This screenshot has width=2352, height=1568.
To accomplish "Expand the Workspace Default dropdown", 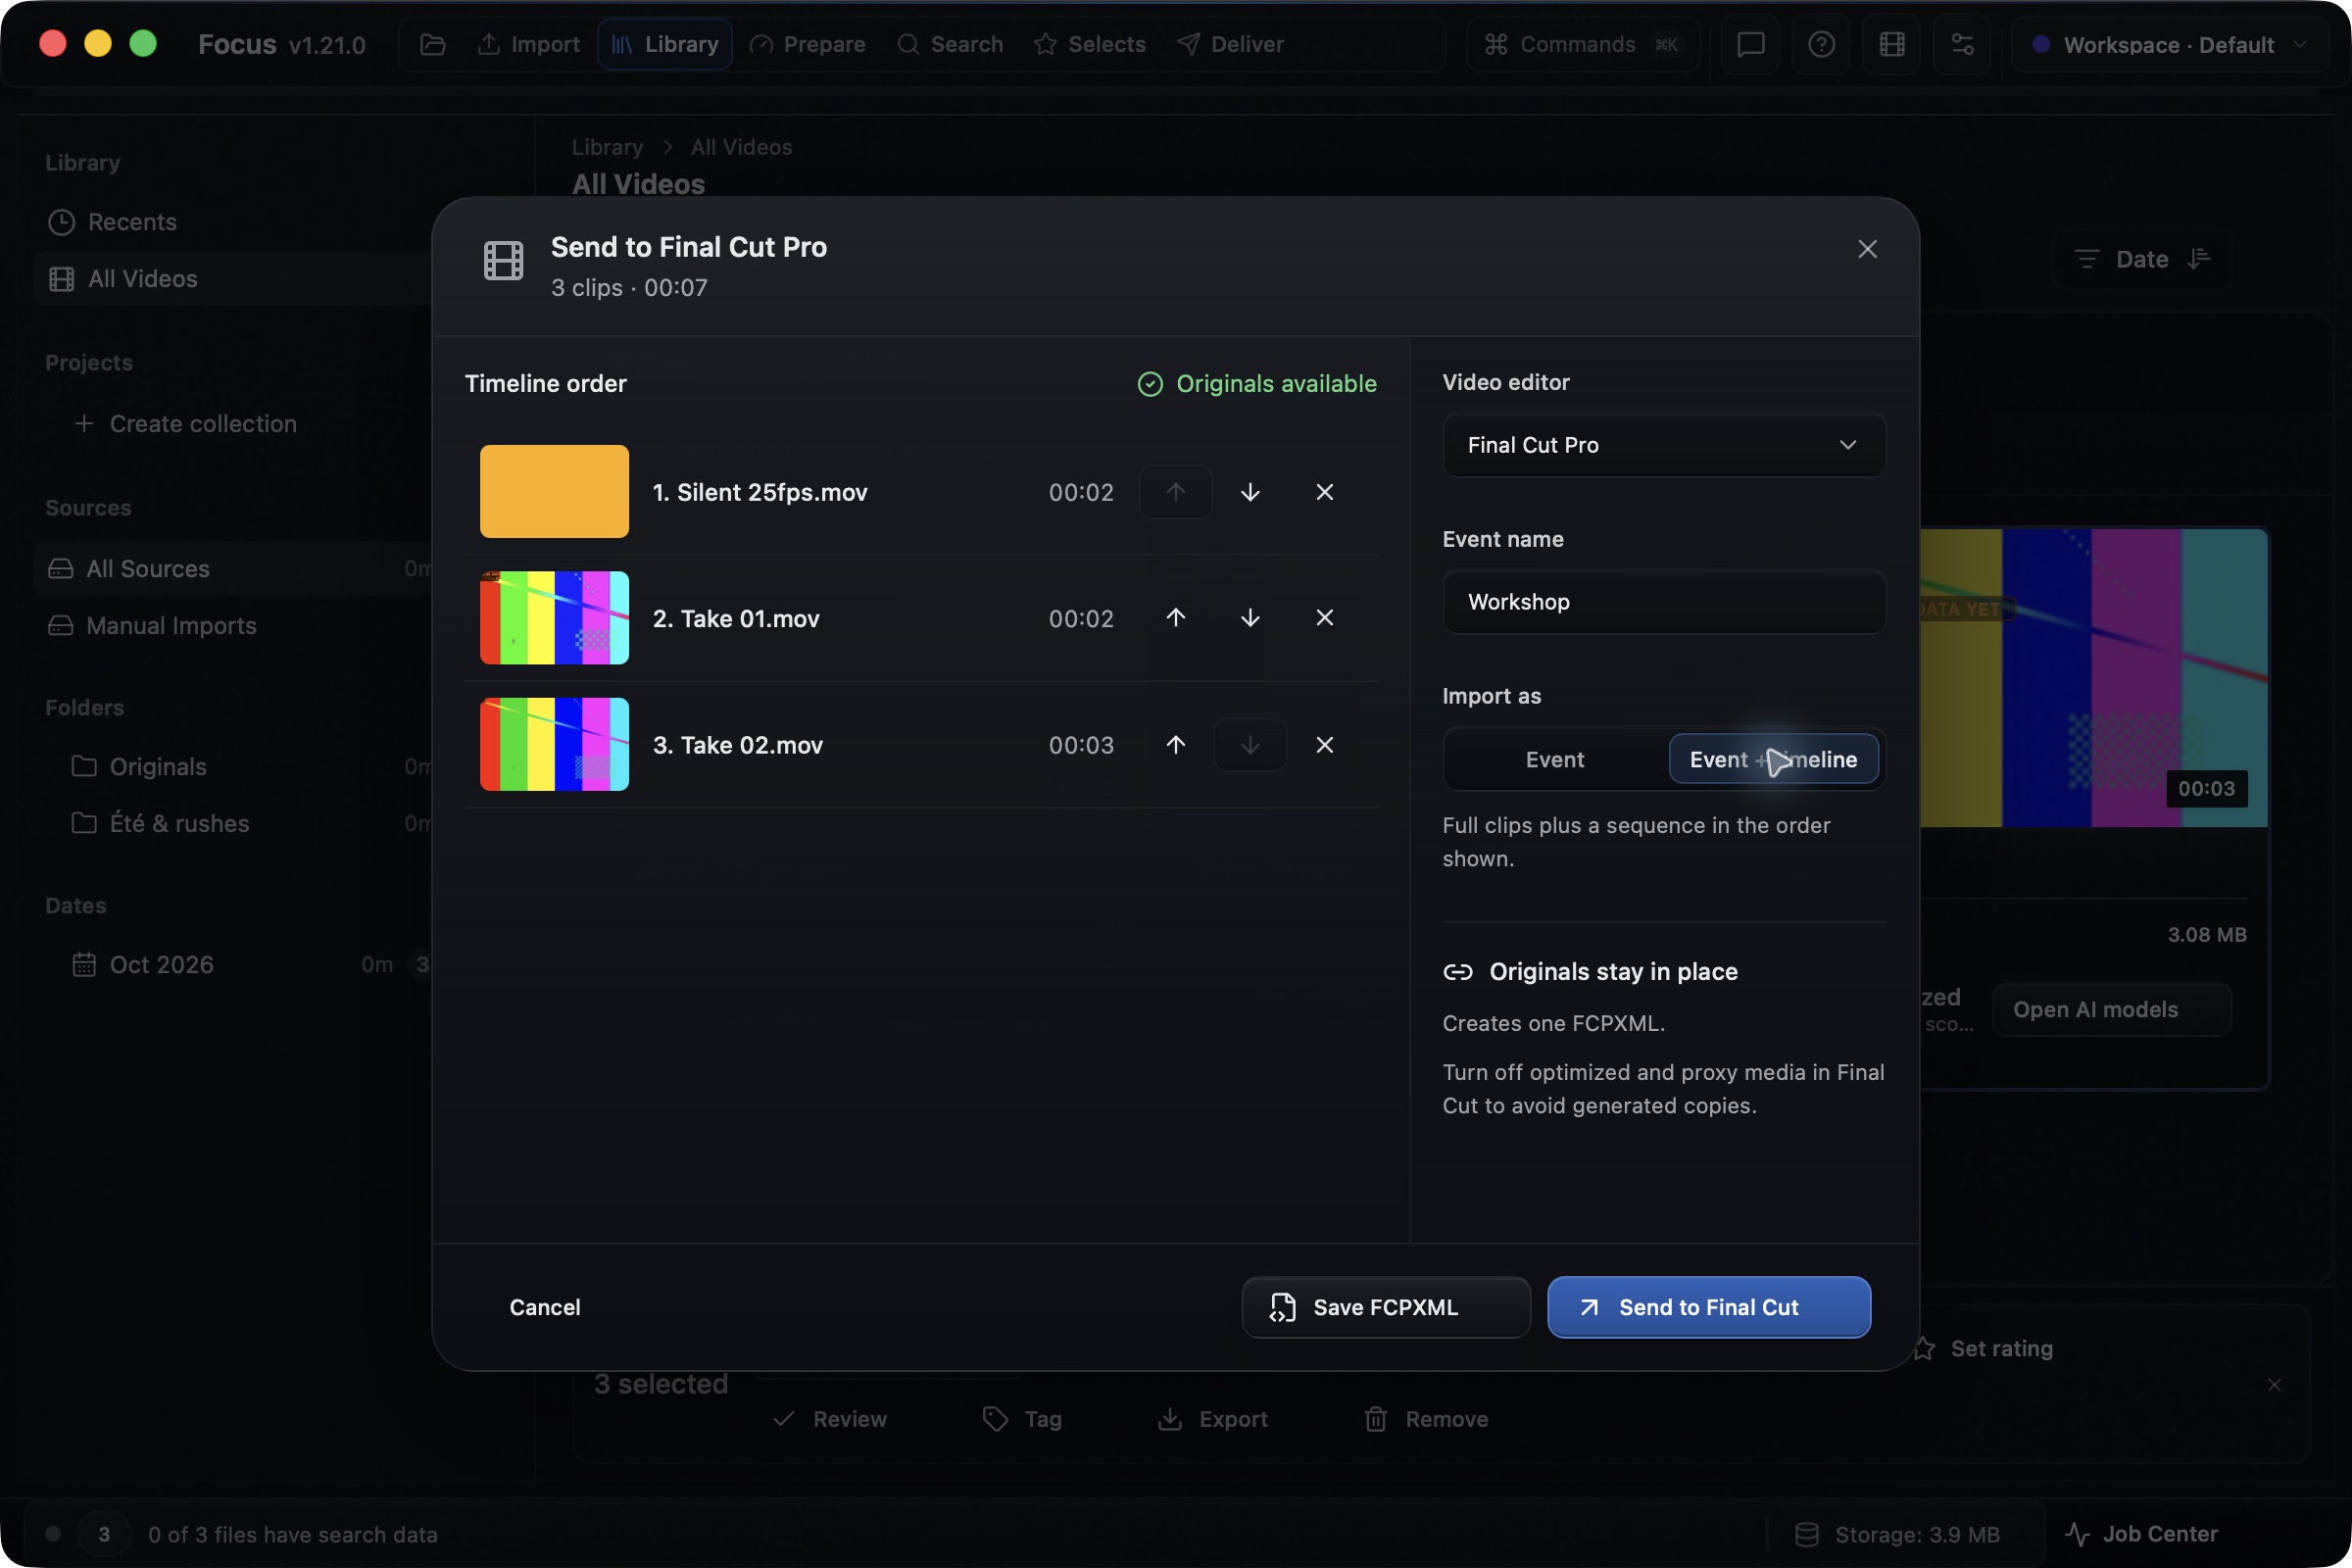I will tap(2171, 45).
